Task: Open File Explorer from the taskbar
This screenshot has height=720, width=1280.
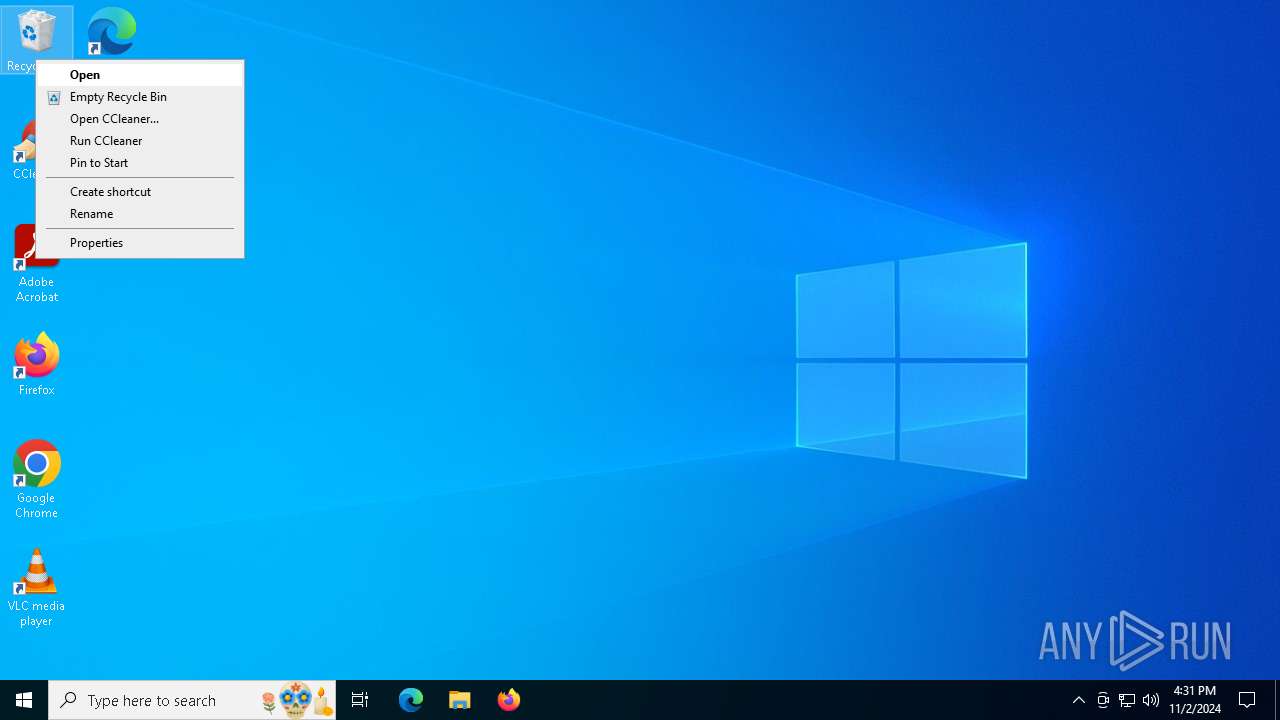Action: tap(460, 700)
